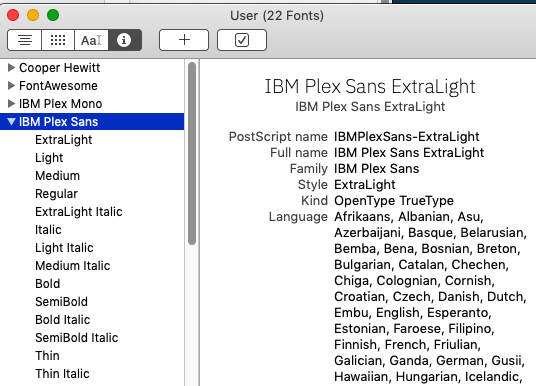The width and height of the screenshot is (536, 386).
Task: Expand the IBM Plex Mono family
Action: point(11,103)
